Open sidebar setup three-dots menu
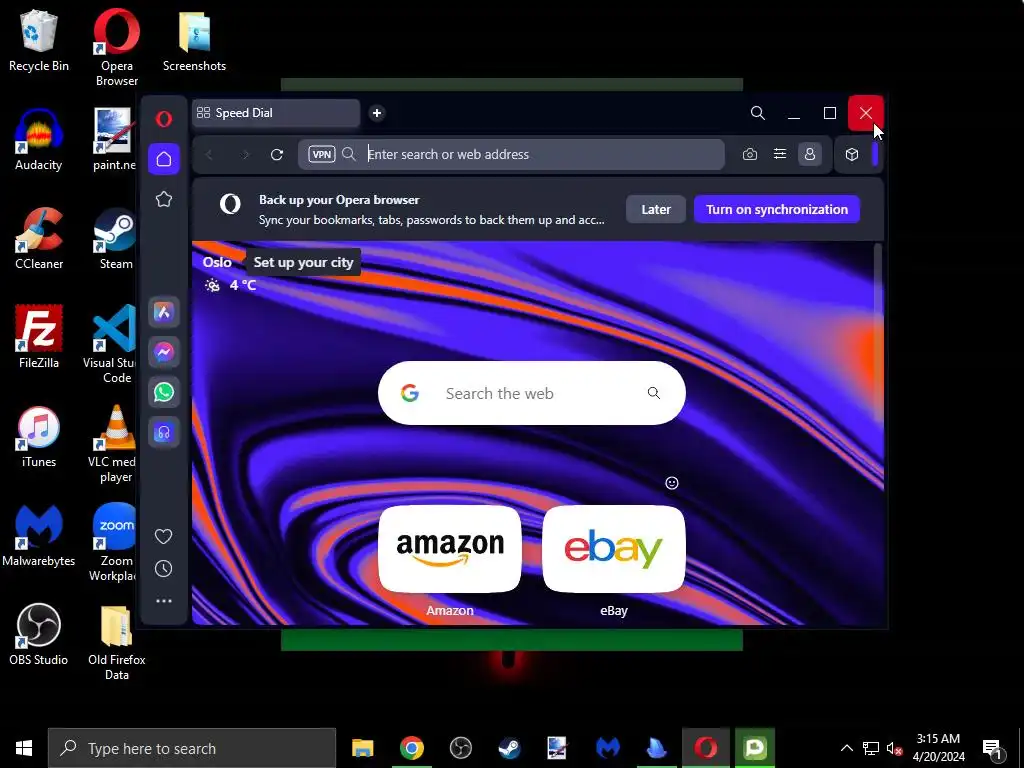The height and width of the screenshot is (768, 1024). tap(164, 601)
